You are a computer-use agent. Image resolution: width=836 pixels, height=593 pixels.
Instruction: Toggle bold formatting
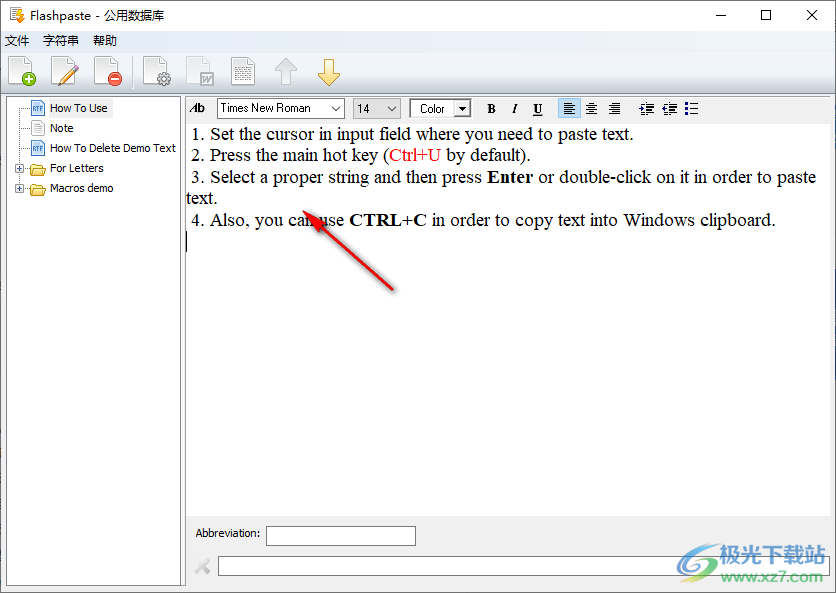492,109
